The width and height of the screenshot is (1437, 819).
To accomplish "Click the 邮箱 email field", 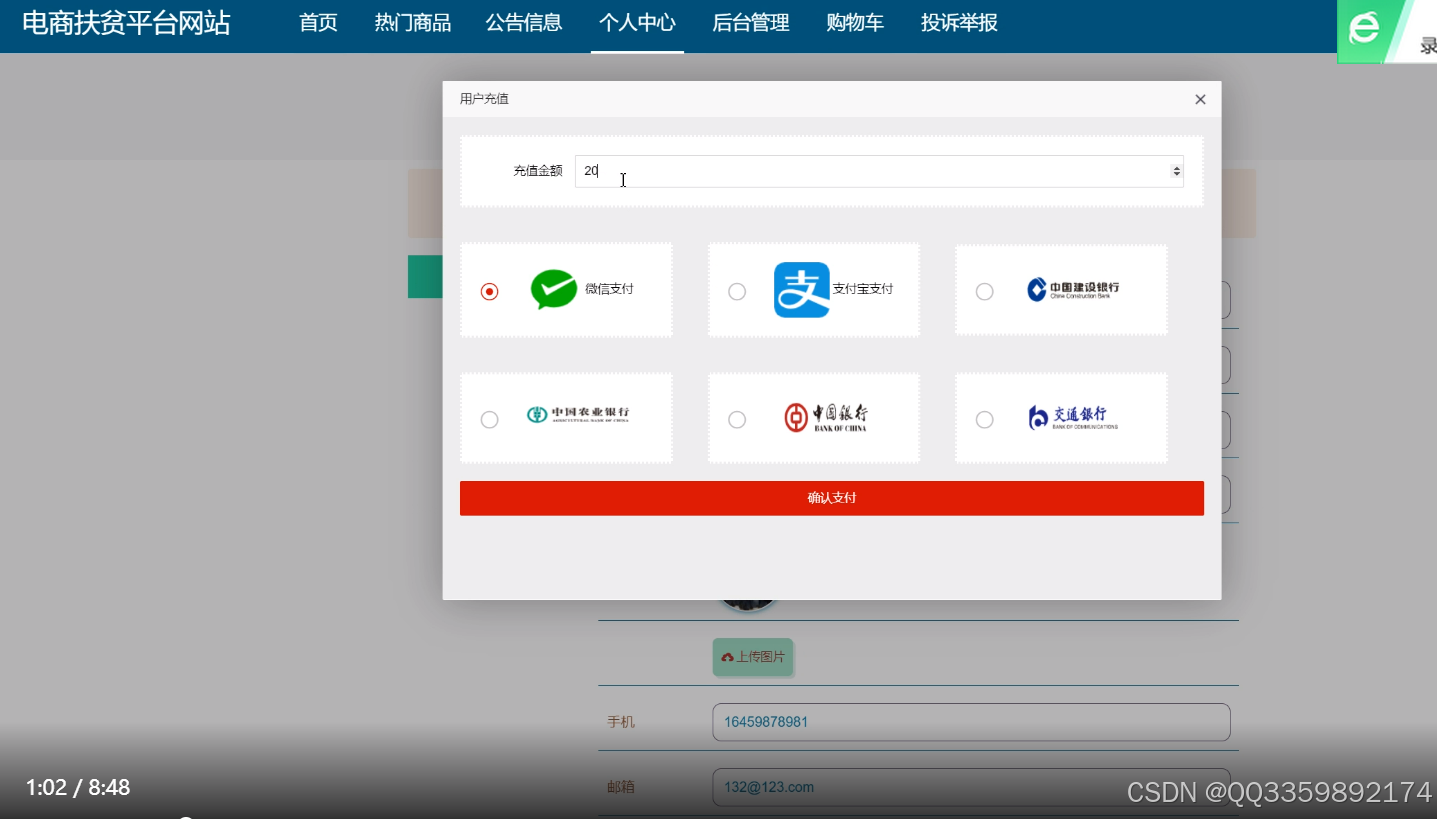I will point(971,787).
